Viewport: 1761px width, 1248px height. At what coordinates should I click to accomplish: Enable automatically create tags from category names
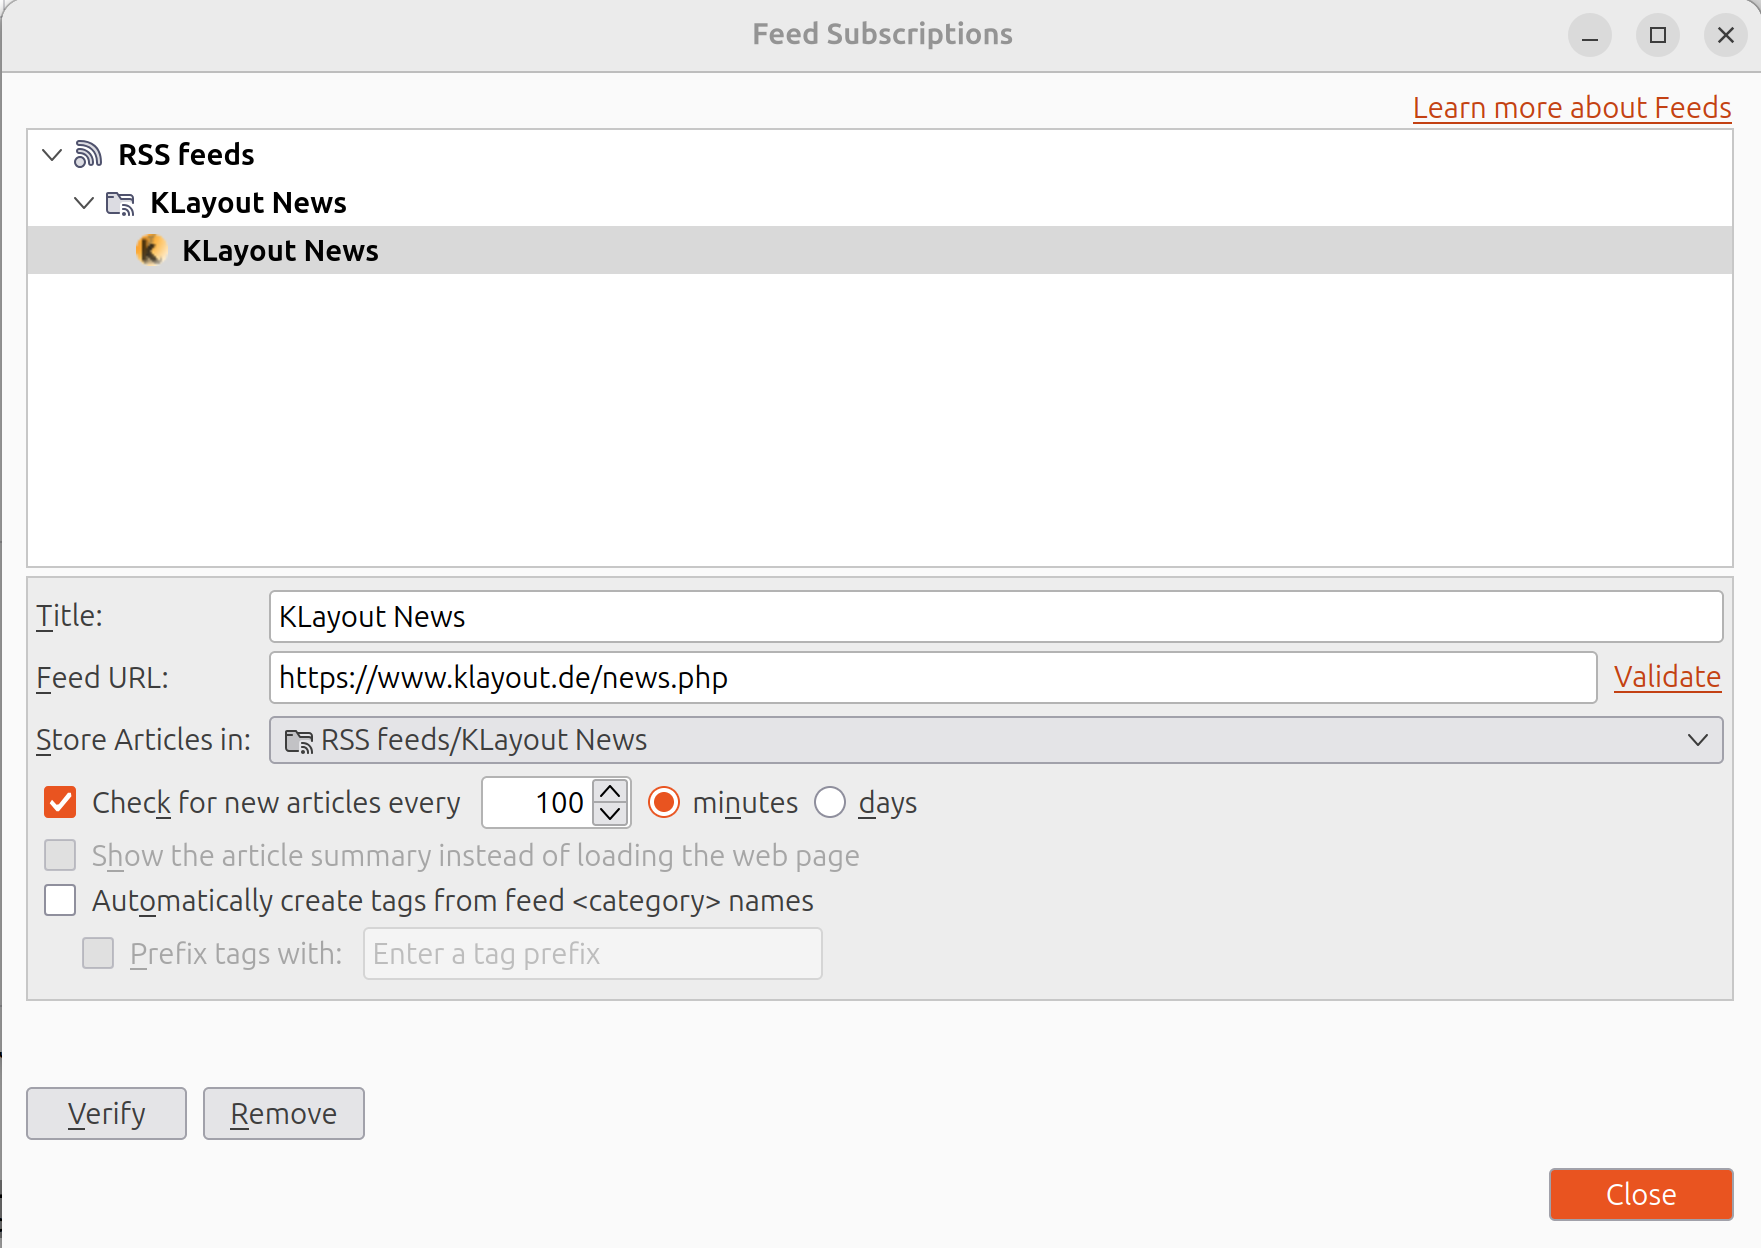[x=60, y=901]
